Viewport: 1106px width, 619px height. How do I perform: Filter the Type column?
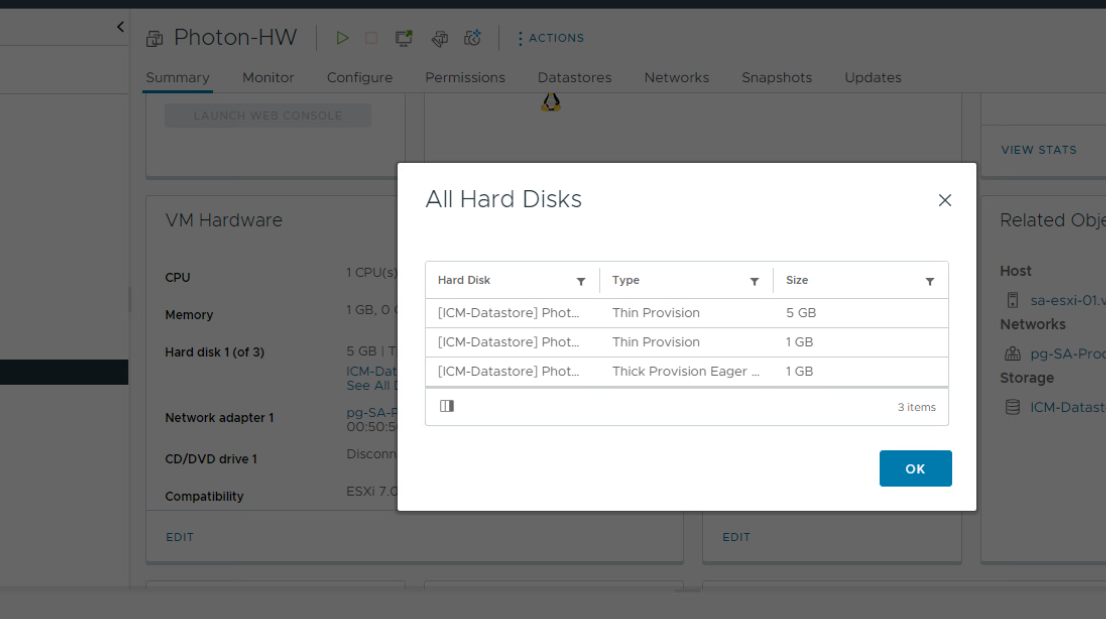(x=754, y=281)
